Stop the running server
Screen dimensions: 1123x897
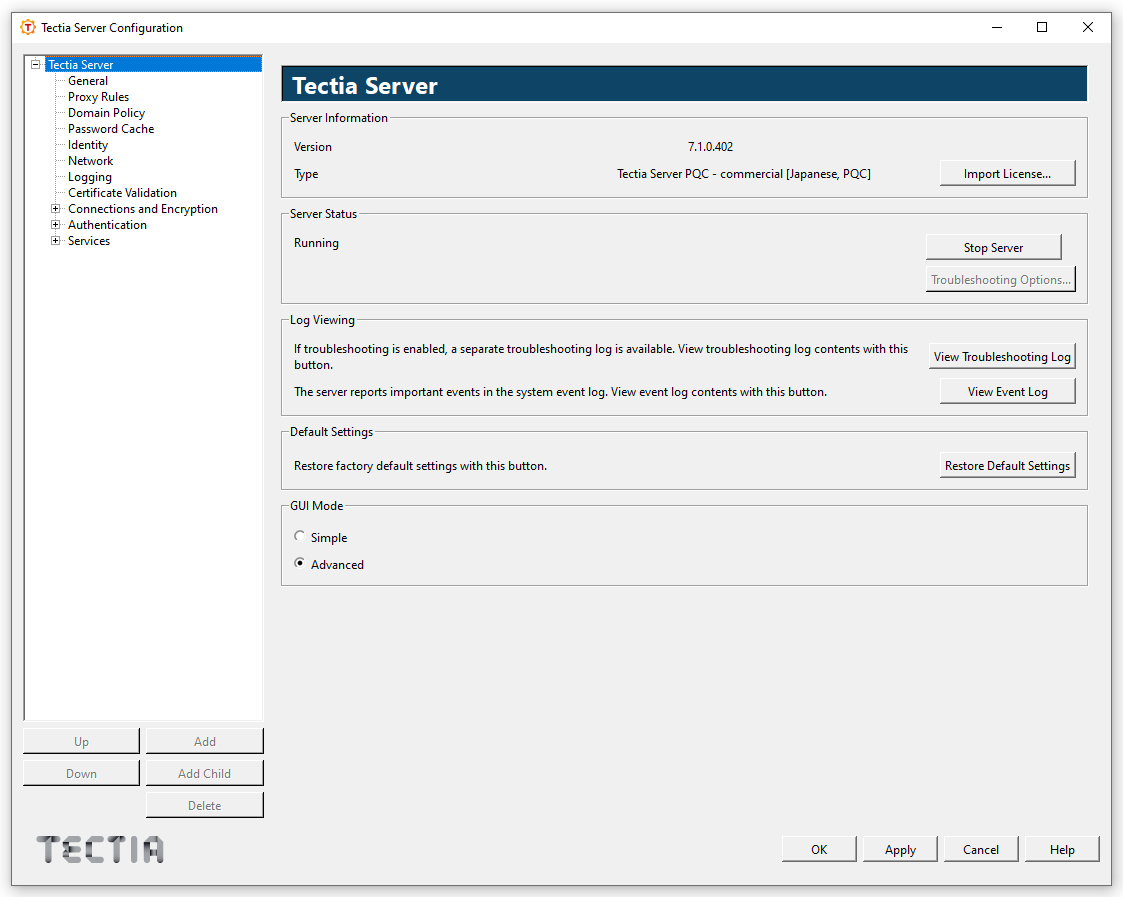coord(993,247)
